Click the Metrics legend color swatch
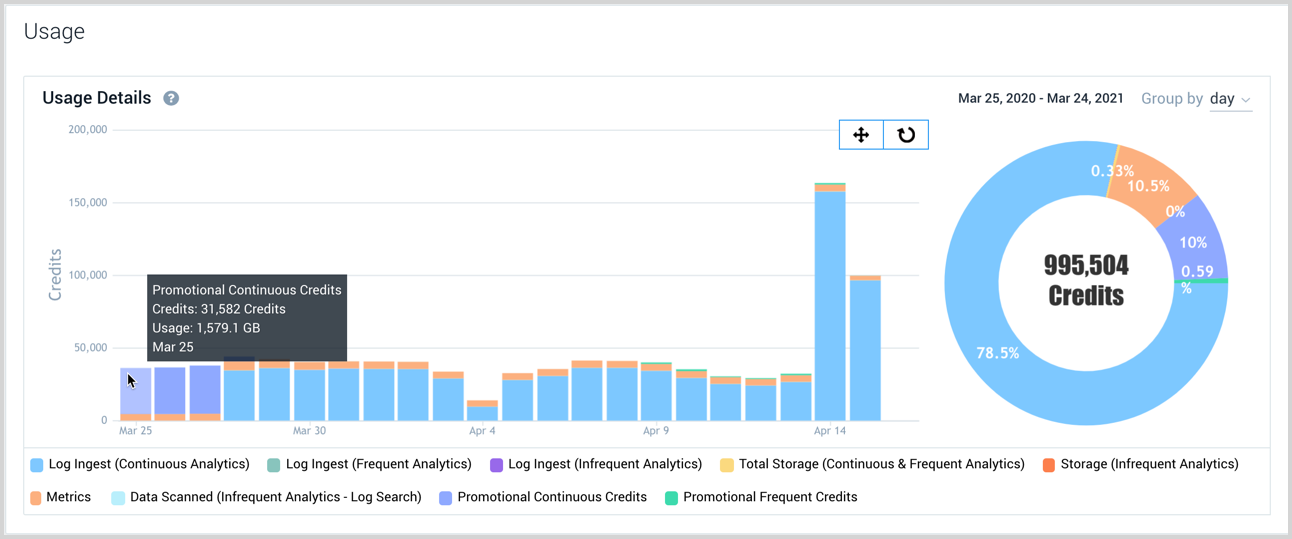Screen dimensions: 1292x539 36,498
